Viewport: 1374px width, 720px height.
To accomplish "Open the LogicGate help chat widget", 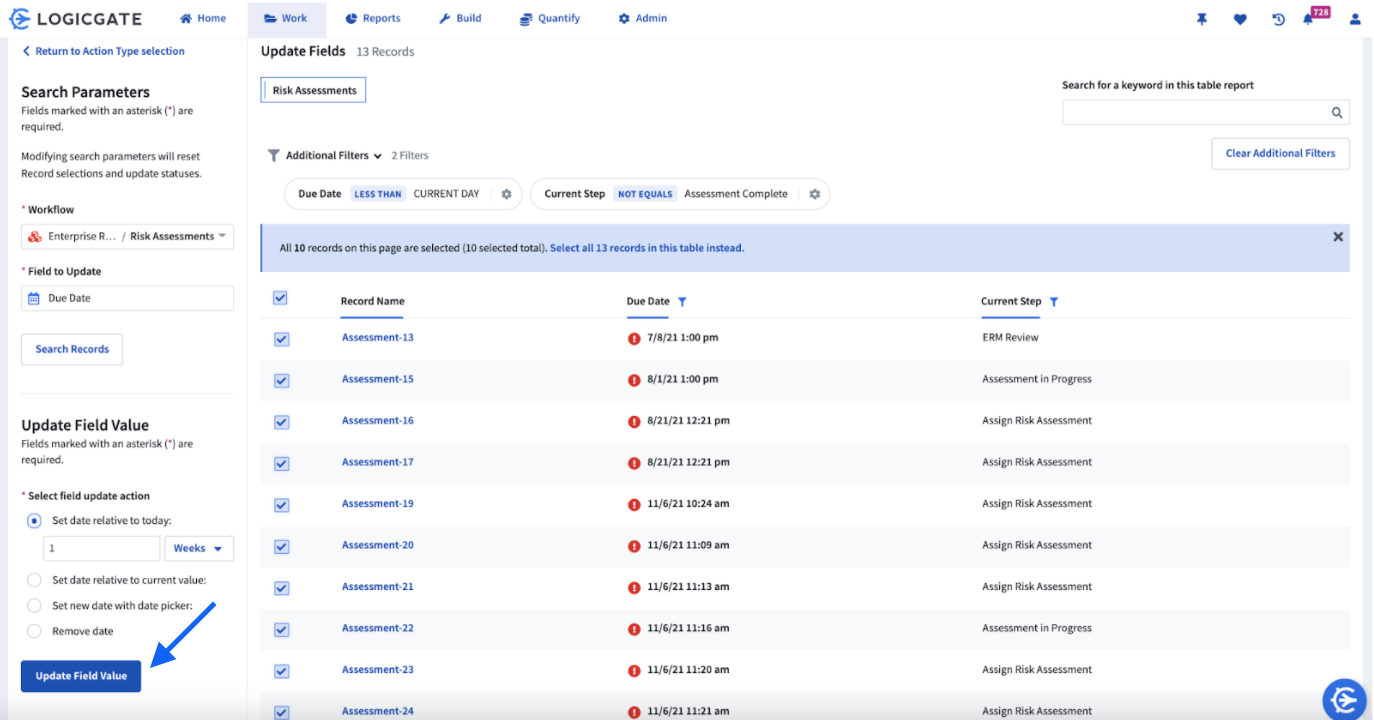I will pos(1345,698).
